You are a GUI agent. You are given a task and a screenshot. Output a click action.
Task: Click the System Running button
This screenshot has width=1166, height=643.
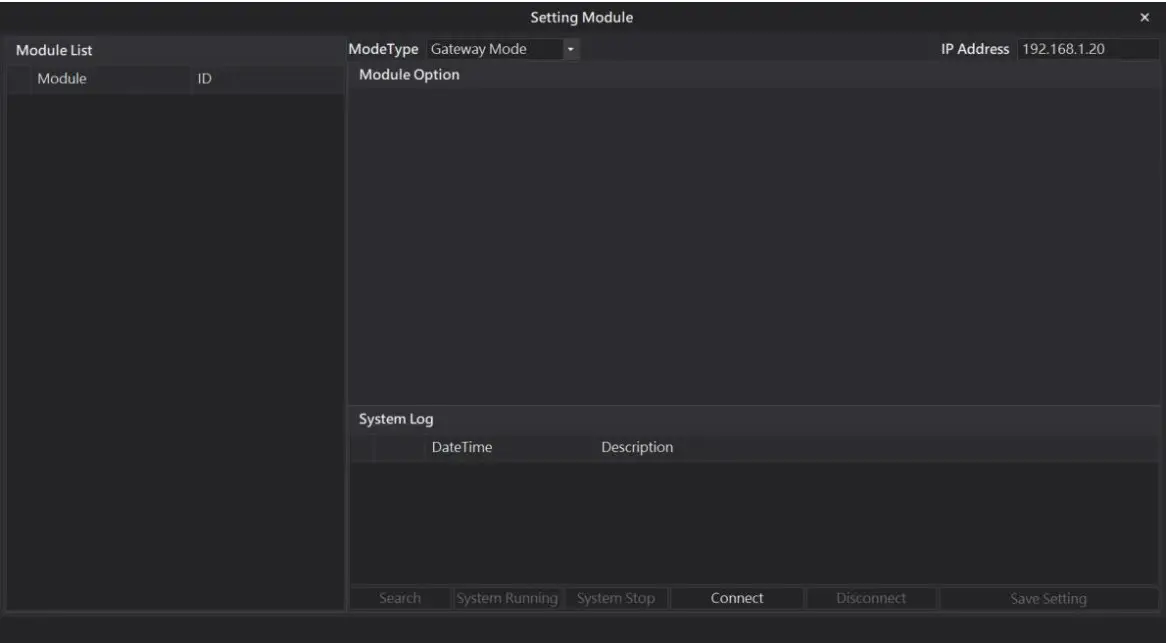point(507,598)
